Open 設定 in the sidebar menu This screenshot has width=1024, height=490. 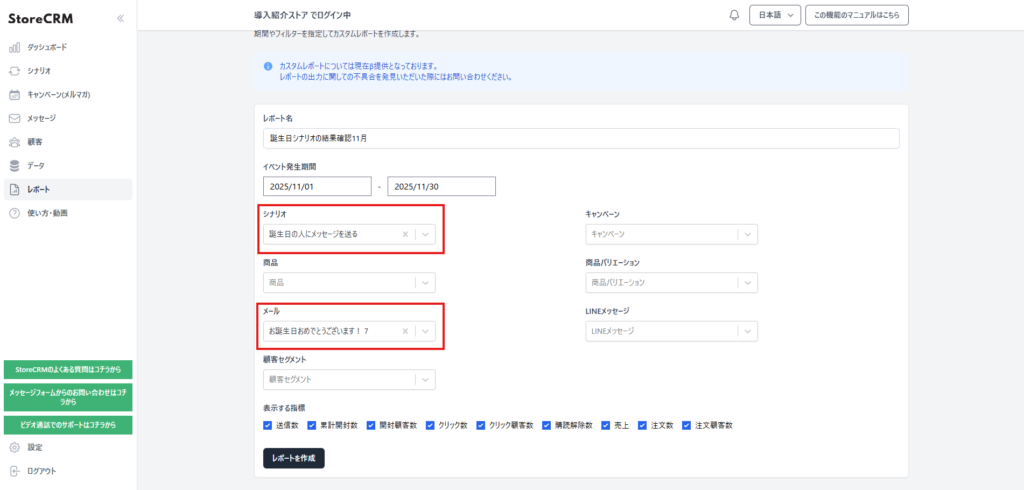35,447
